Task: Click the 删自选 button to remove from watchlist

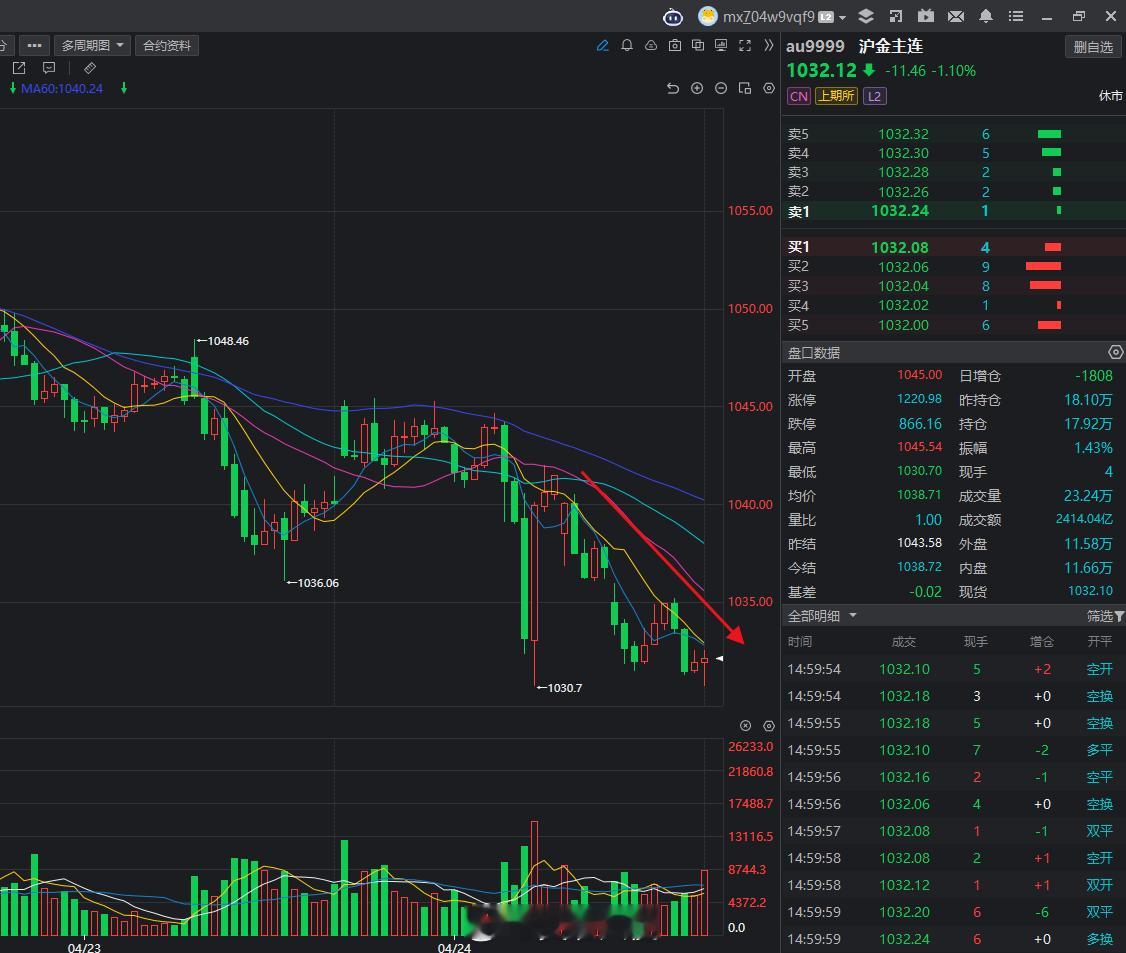Action: pos(1093,46)
